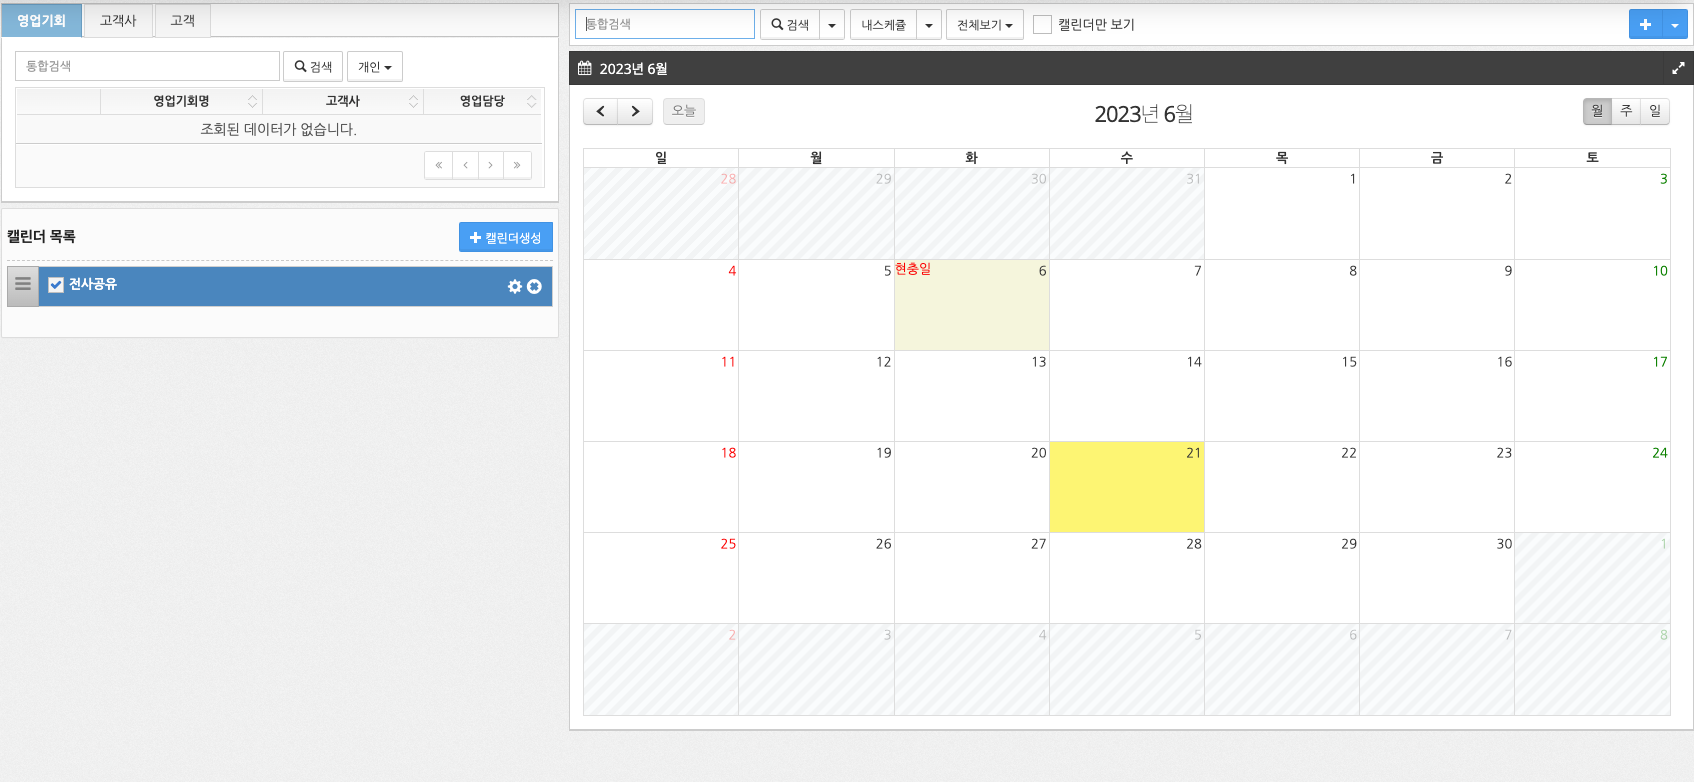The width and height of the screenshot is (1694, 782).
Task: Open the 개인 filter dropdown
Action: point(374,67)
